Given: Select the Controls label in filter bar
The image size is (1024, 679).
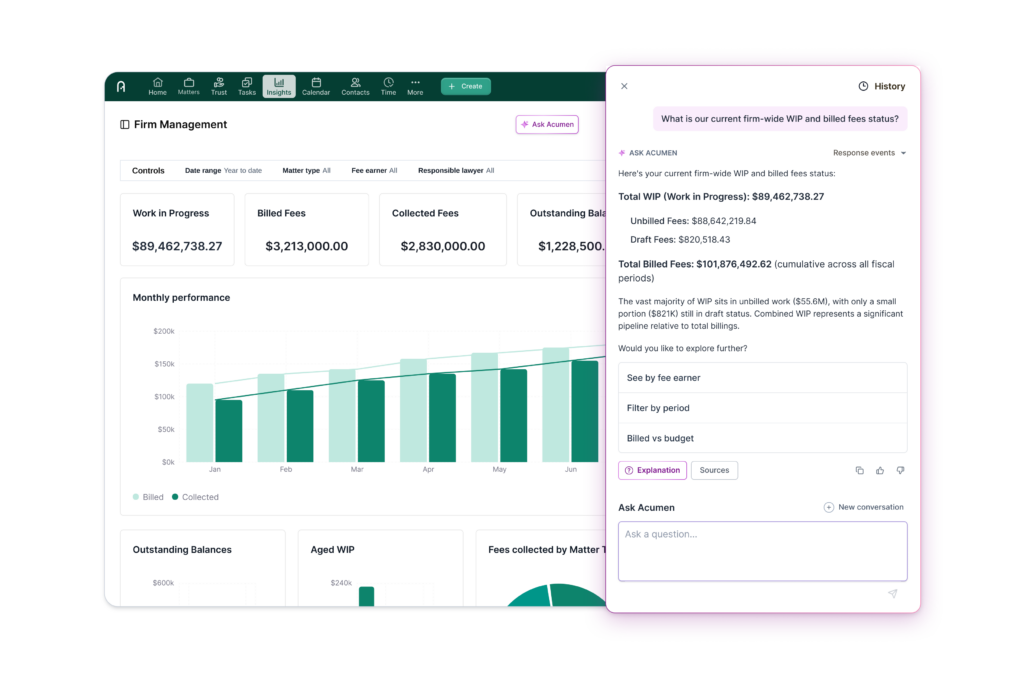Looking at the screenshot, I should point(148,170).
